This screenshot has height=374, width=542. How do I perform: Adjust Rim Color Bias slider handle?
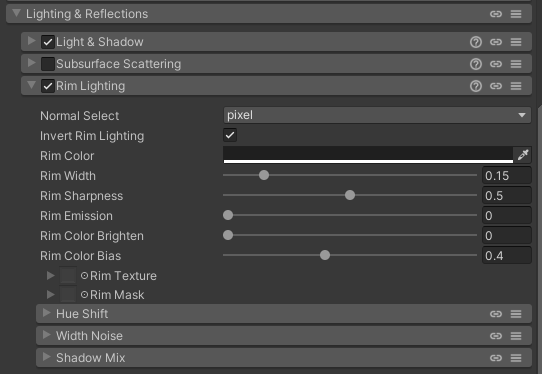click(325, 255)
